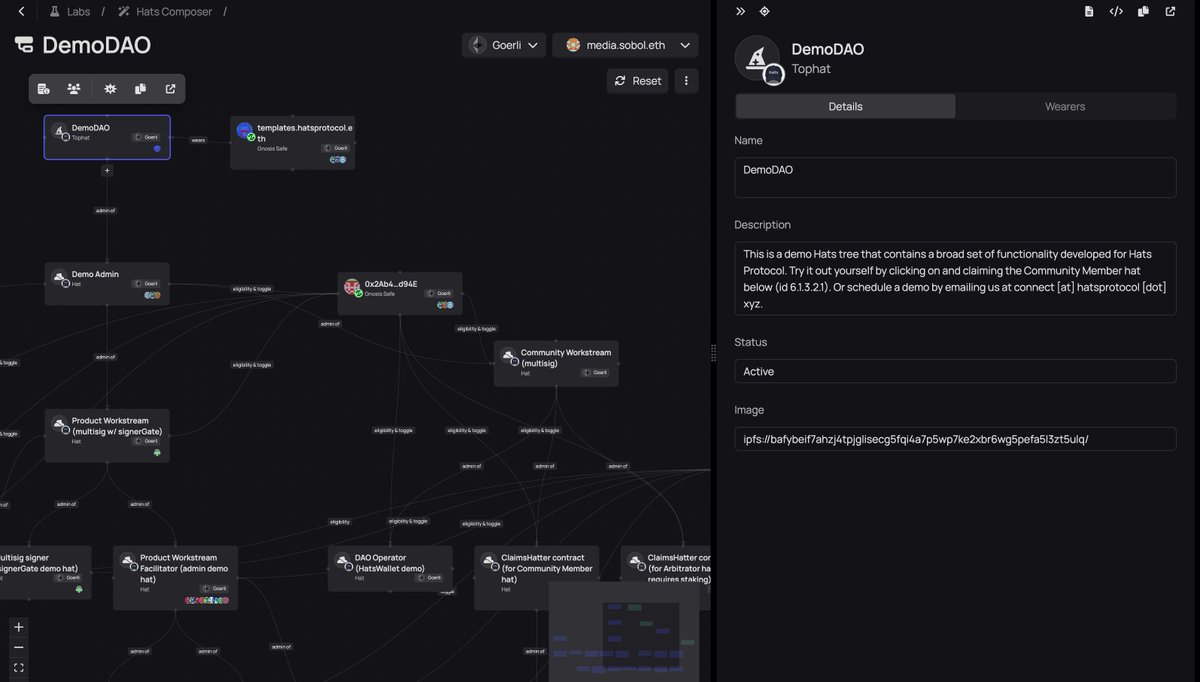Select the DemoDAO Tophat node
The height and width of the screenshot is (682, 1200).
point(107,137)
